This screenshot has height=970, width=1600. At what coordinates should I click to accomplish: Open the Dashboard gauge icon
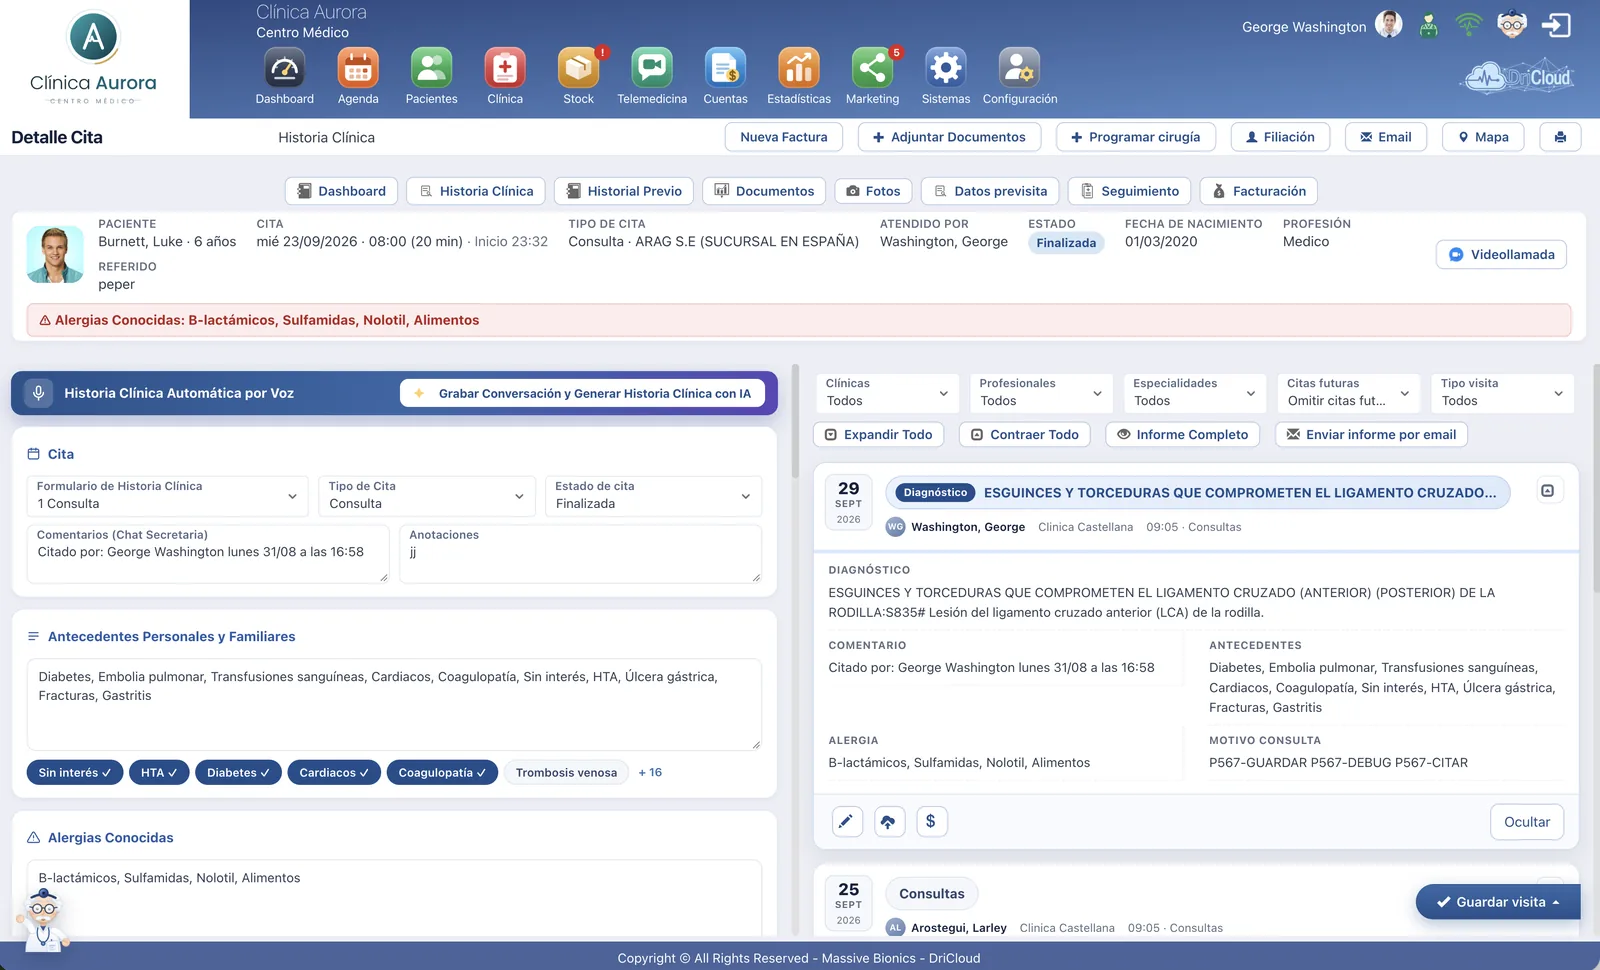pos(285,68)
